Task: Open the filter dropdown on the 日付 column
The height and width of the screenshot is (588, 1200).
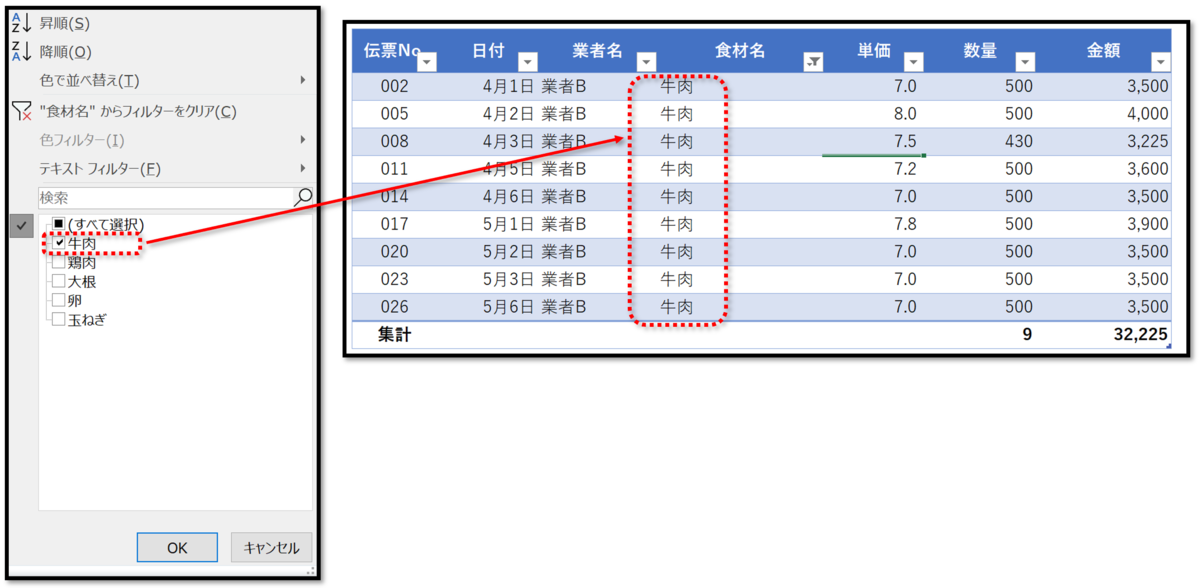Action: click(528, 61)
